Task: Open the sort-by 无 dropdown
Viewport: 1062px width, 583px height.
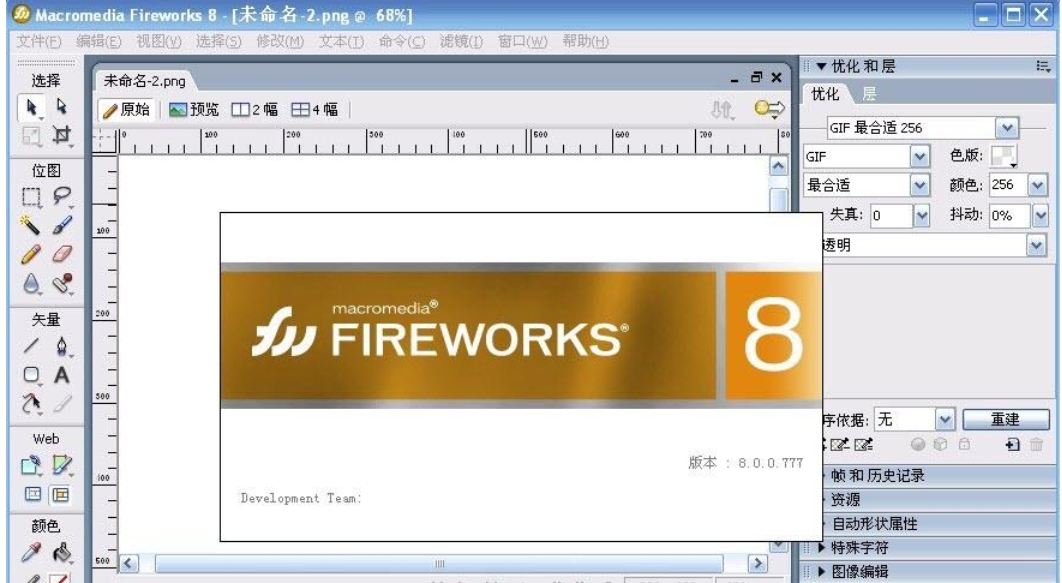Action: (x=945, y=420)
